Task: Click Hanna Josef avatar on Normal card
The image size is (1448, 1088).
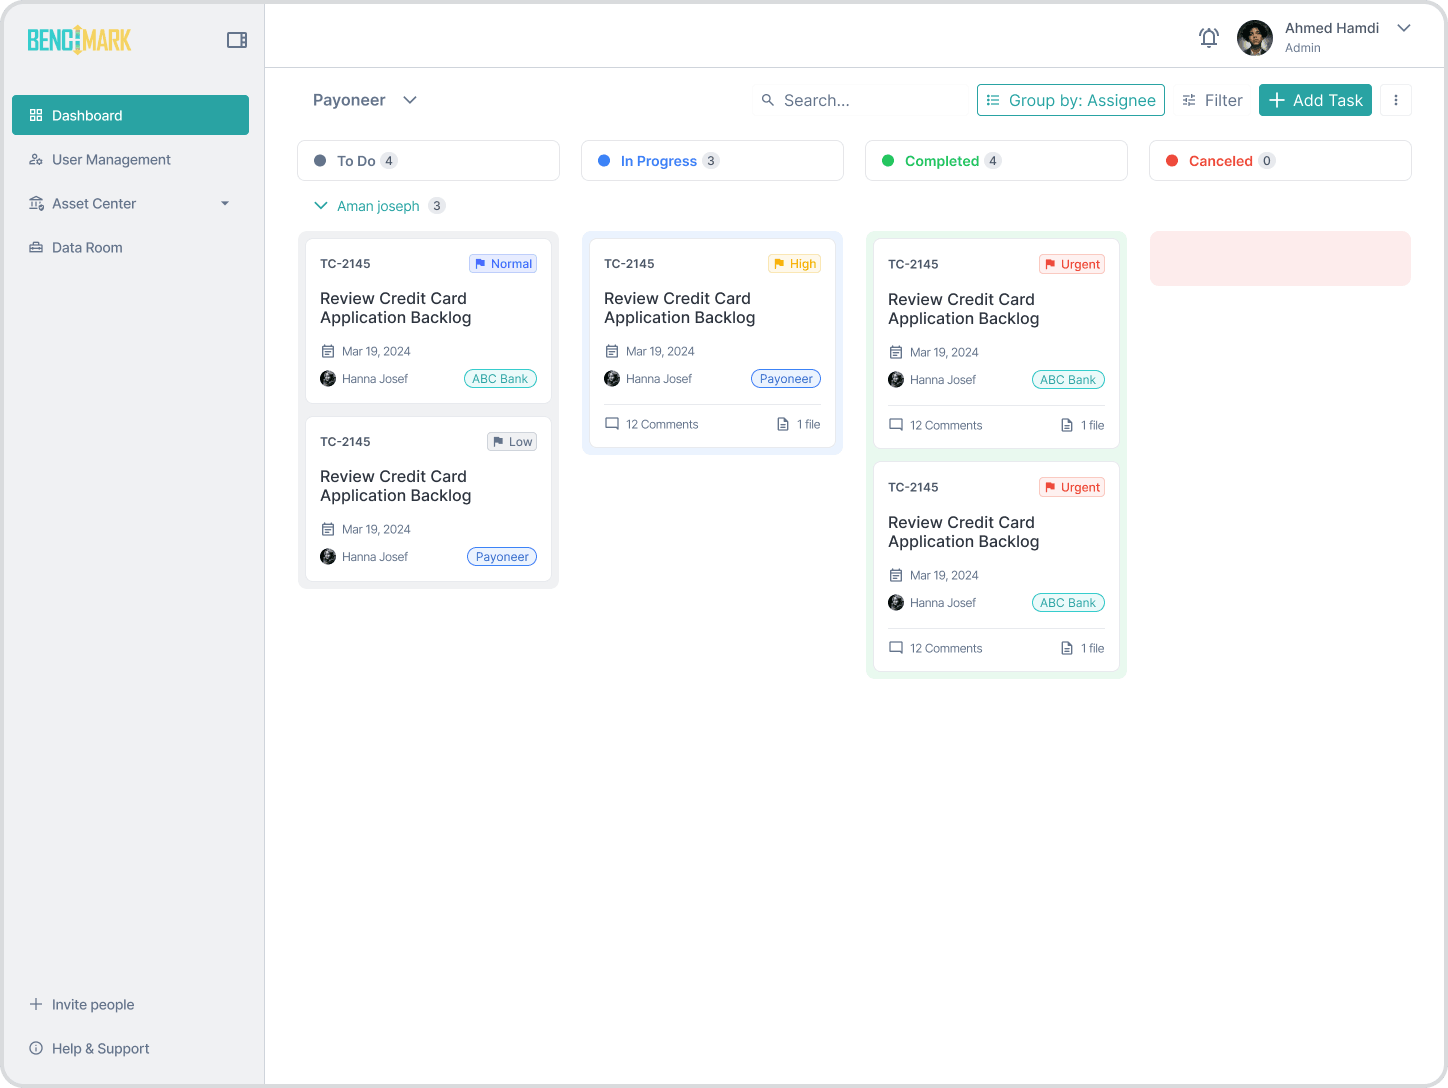Action: click(x=328, y=379)
